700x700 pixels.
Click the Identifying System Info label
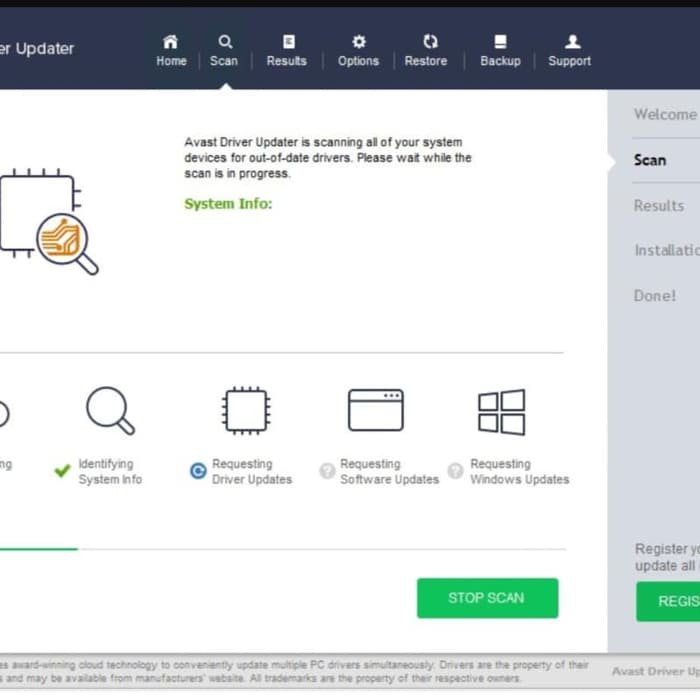110,471
